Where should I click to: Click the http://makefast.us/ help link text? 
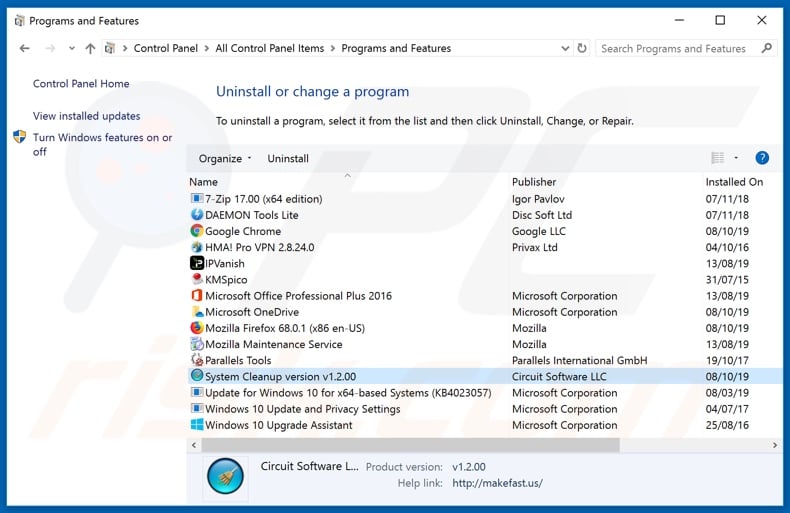pyautogui.click(x=497, y=483)
